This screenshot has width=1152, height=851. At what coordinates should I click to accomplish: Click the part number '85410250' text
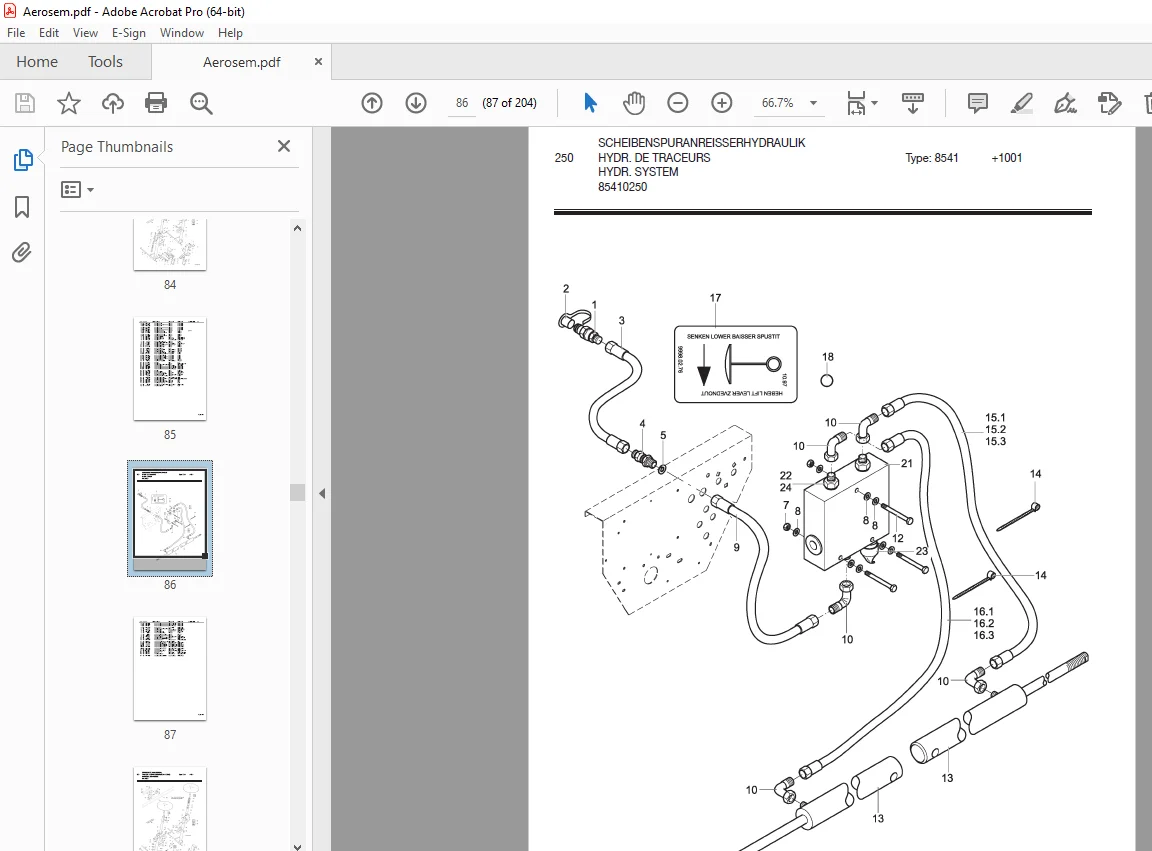pyautogui.click(x=622, y=187)
